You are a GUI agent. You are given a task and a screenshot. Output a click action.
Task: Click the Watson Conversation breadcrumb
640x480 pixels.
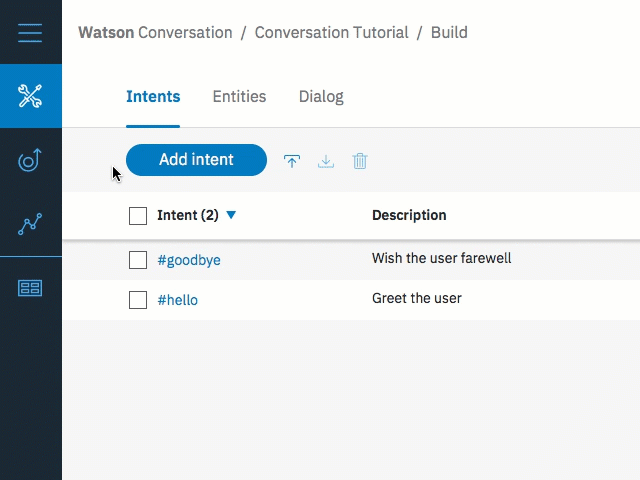click(x=155, y=33)
